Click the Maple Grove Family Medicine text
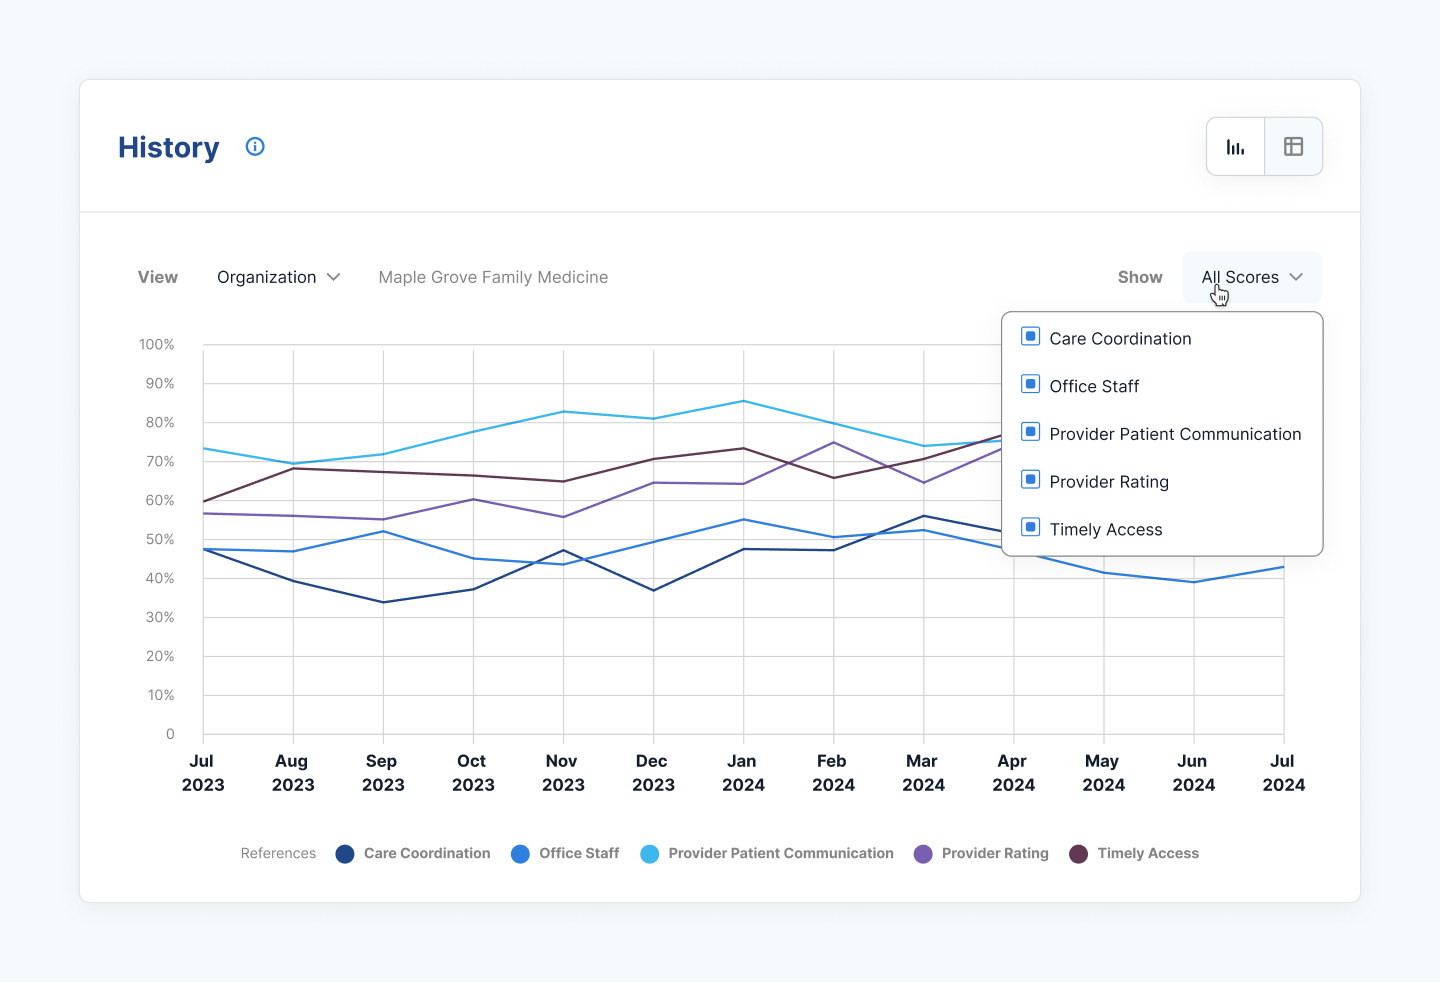The width and height of the screenshot is (1440, 983). [493, 277]
